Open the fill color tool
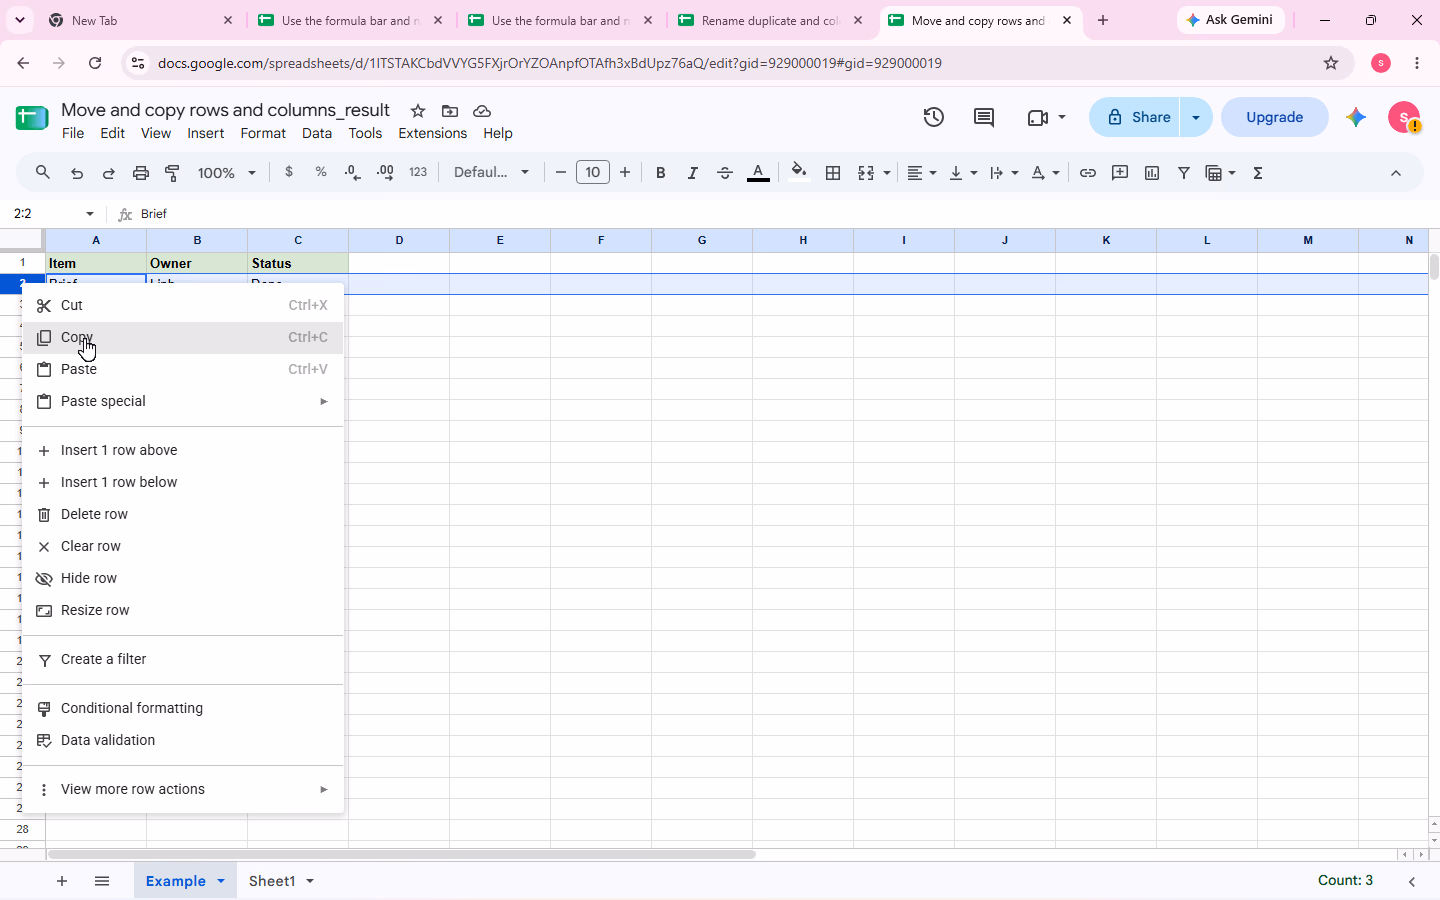Viewport: 1440px width, 900px height. 798,173
